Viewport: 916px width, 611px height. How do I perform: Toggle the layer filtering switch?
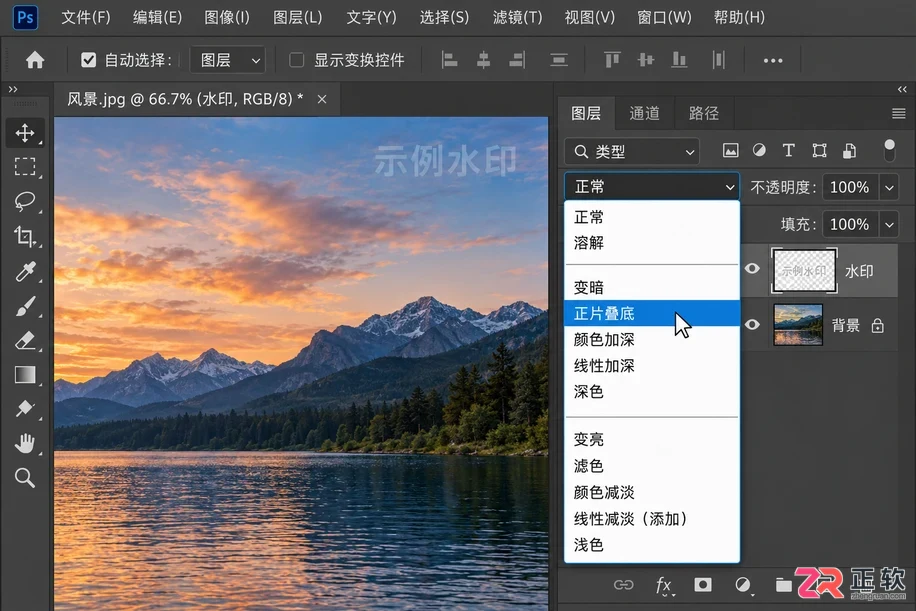click(x=889, y=151)
